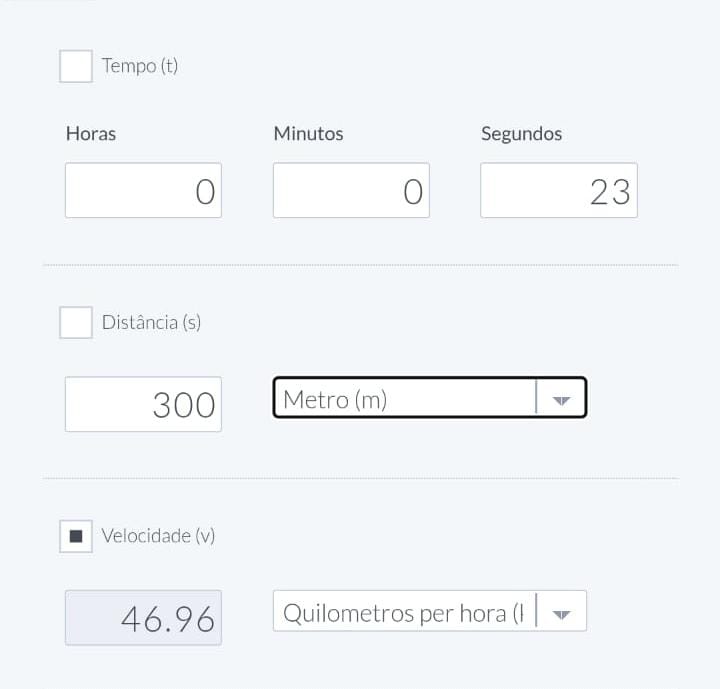Click the Tempo (t) label
This screenshot has width=720, height=689.
point(140,66)
